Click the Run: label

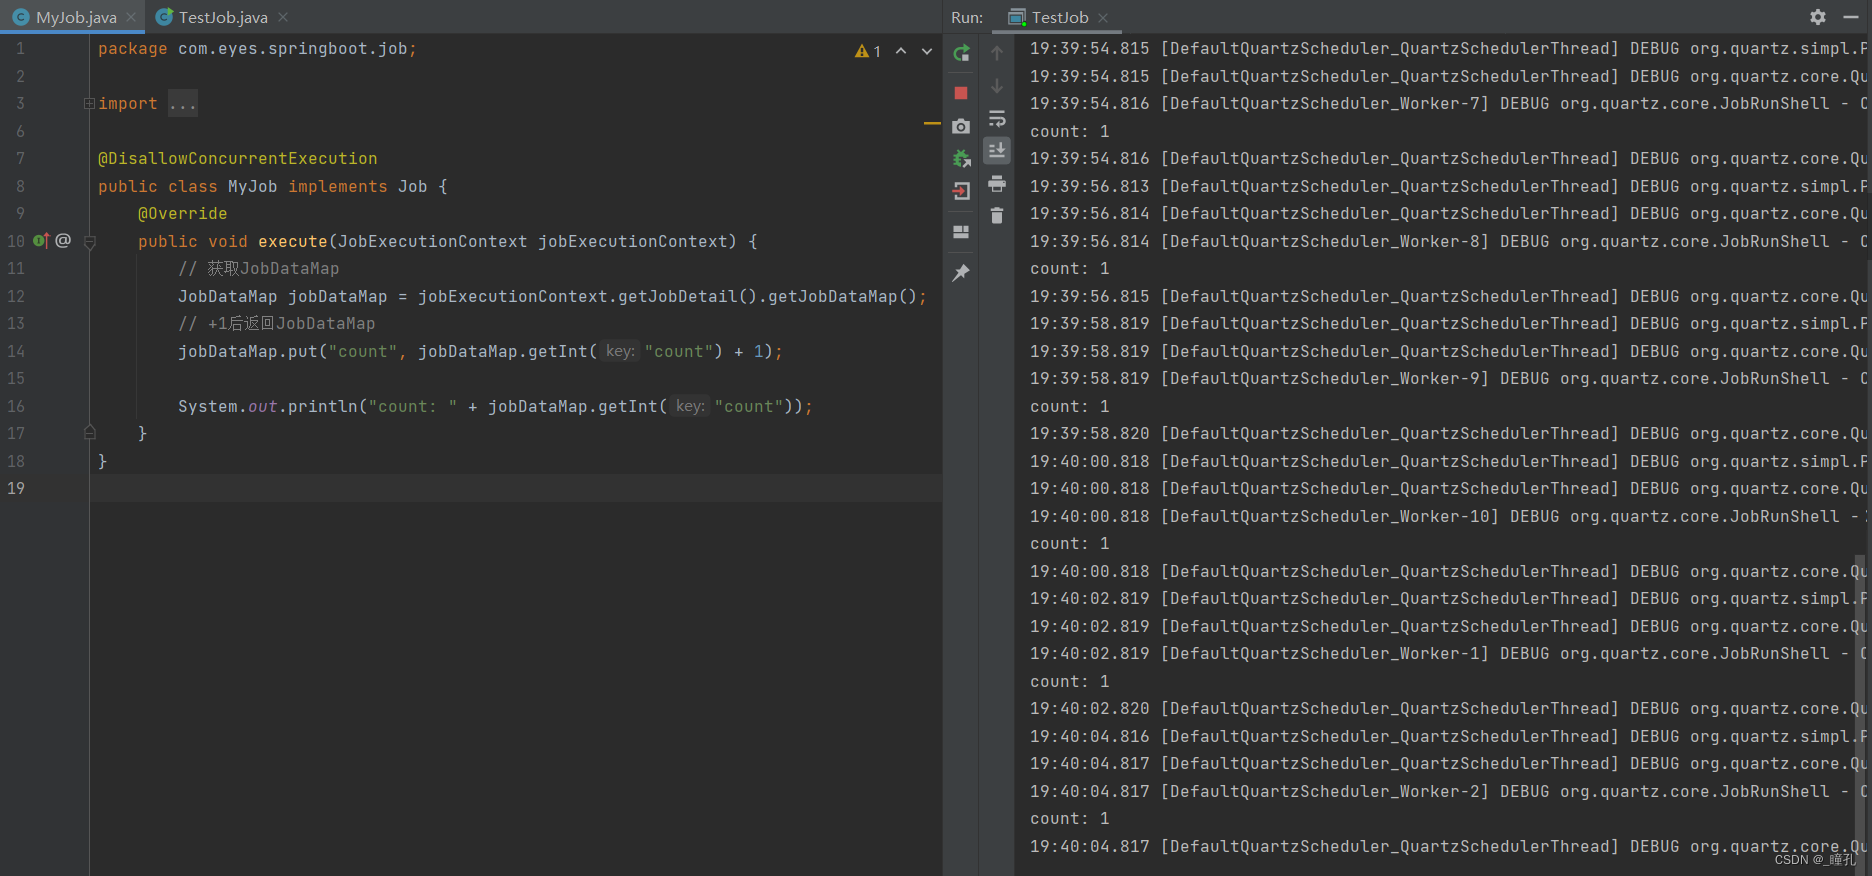967,17
